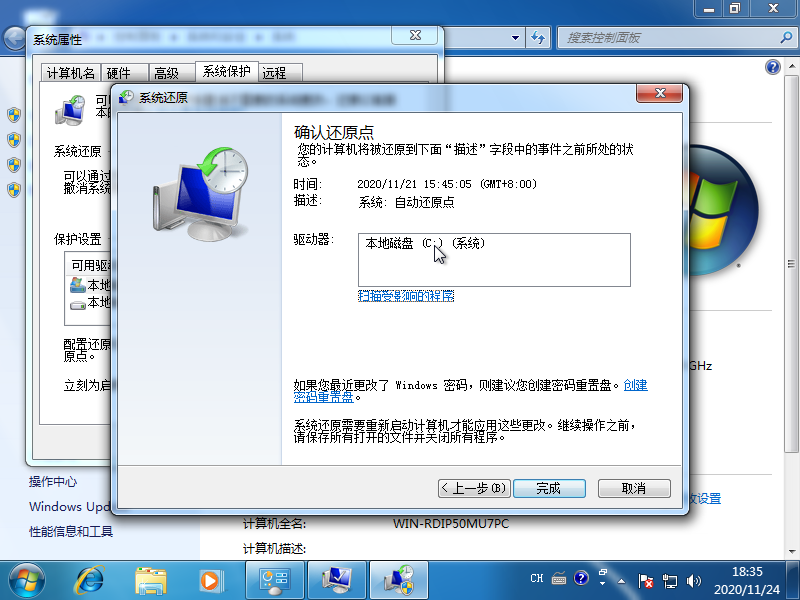Screen dimensions: 800x600
Task: Click the refresh icon beside the address bar
Action: 538,37
